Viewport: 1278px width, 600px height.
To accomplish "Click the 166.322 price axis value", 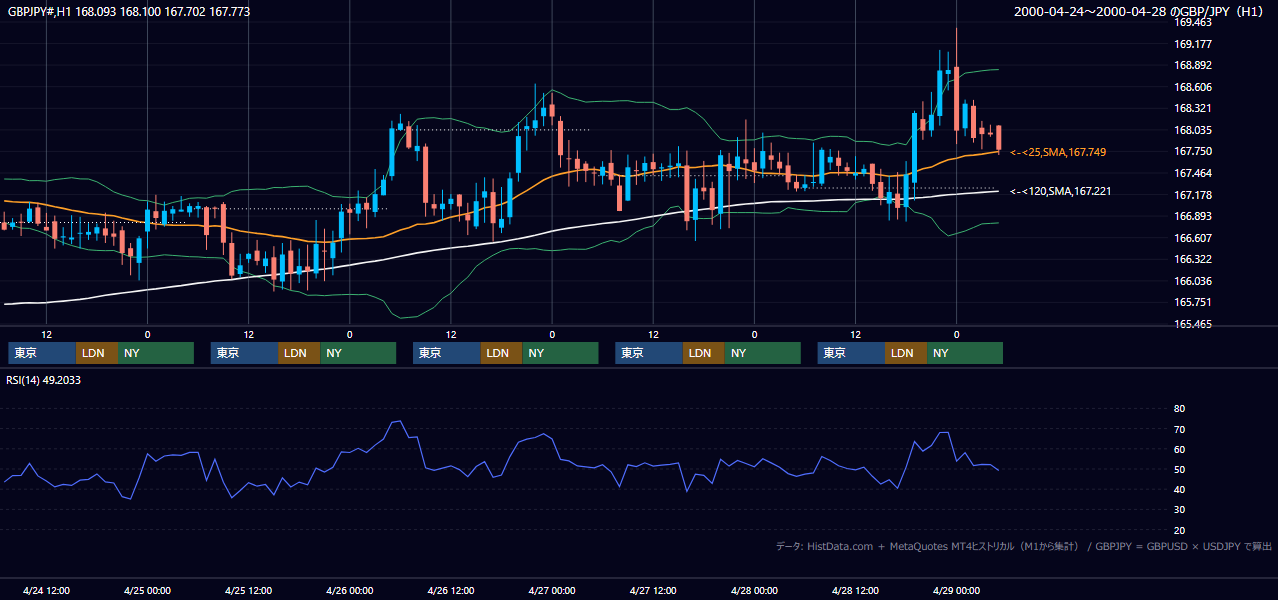I will [1193, 260].
